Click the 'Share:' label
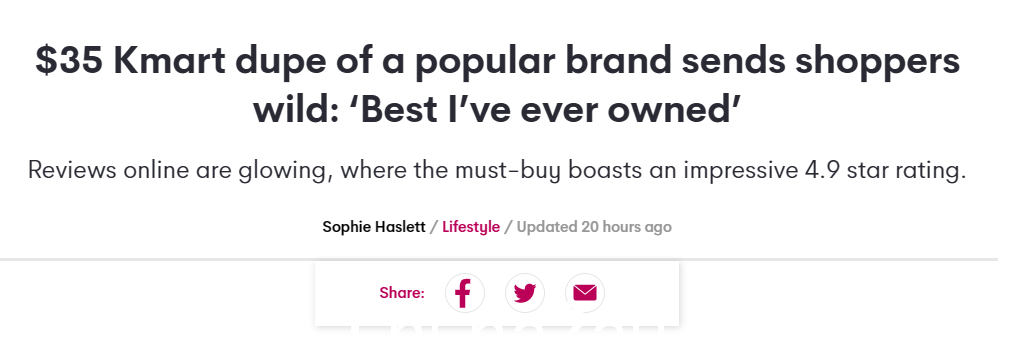 click(402, 293)
